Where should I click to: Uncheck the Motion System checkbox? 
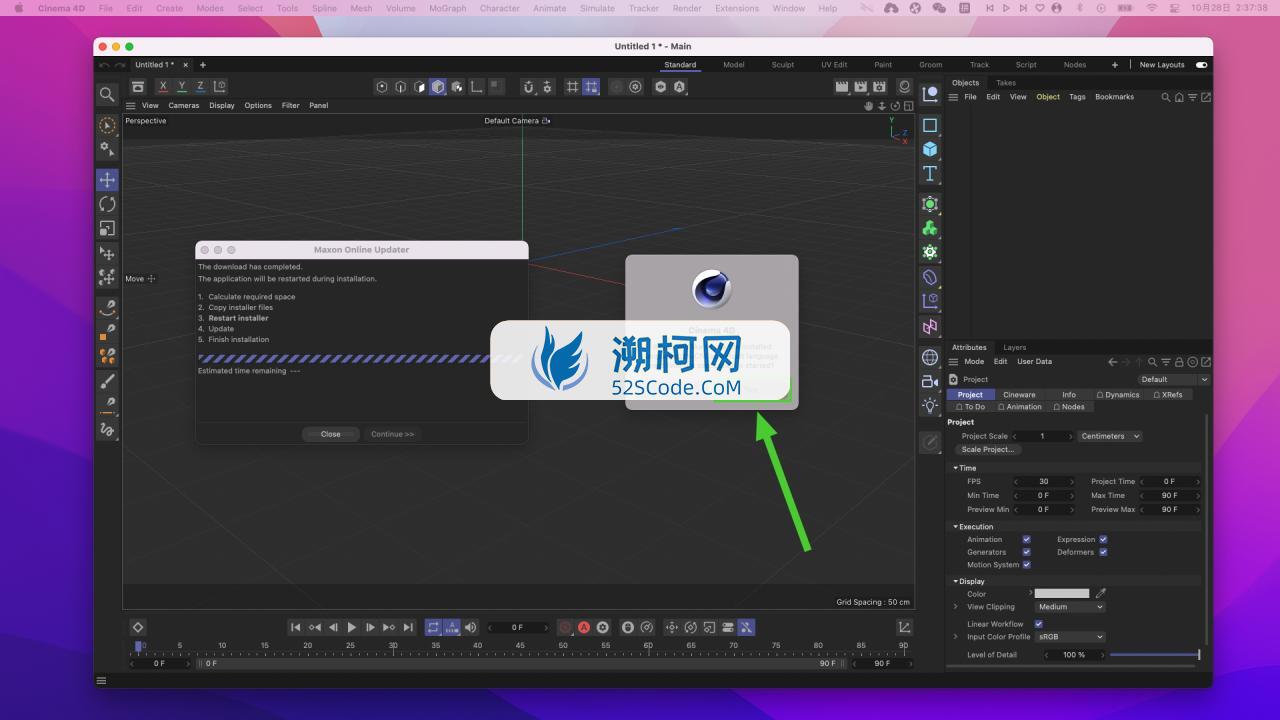[x=1026, y=565]
